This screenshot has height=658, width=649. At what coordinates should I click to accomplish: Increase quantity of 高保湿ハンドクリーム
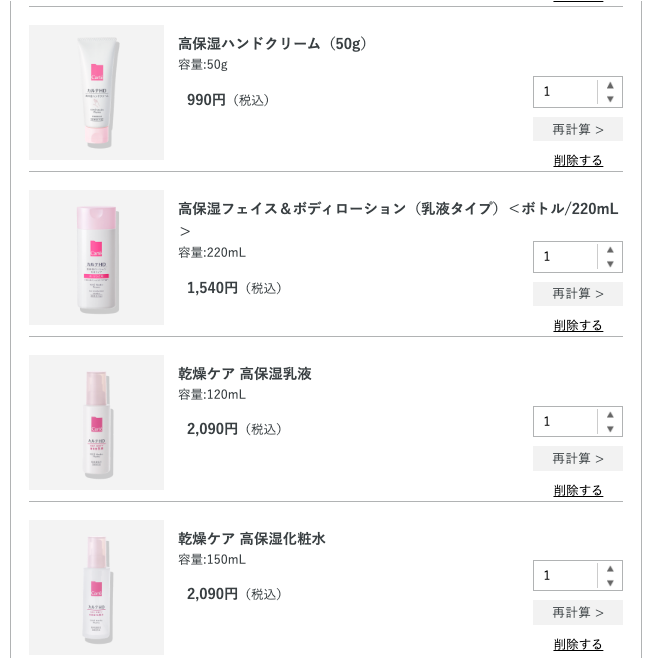(610, 84)
